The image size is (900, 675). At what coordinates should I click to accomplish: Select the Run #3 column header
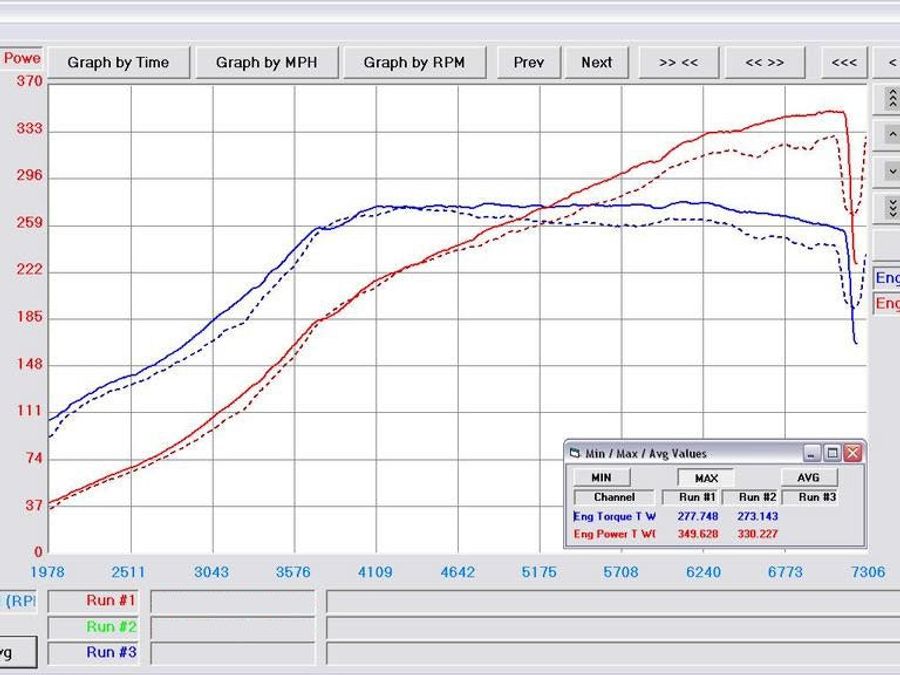pos(810,497)
